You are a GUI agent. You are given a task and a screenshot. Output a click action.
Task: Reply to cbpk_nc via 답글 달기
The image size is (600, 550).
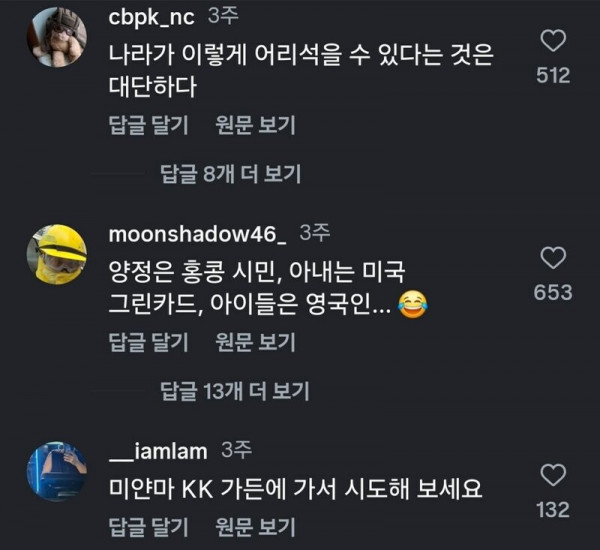[147, 125]
